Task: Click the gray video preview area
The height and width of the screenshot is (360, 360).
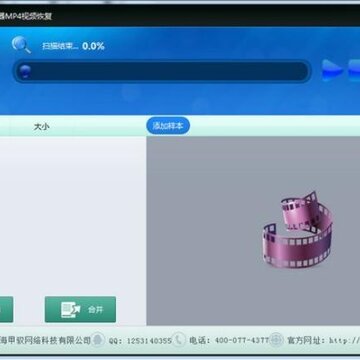Action: pyautogui.click(x=253, y=231)
